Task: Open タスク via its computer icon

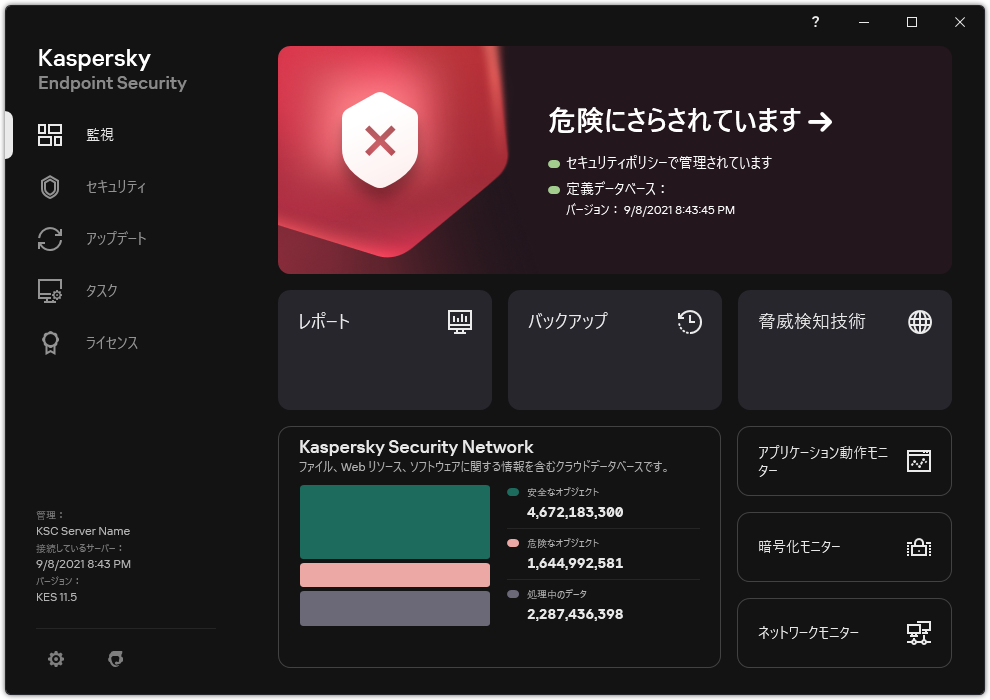Action: point(48,290)
